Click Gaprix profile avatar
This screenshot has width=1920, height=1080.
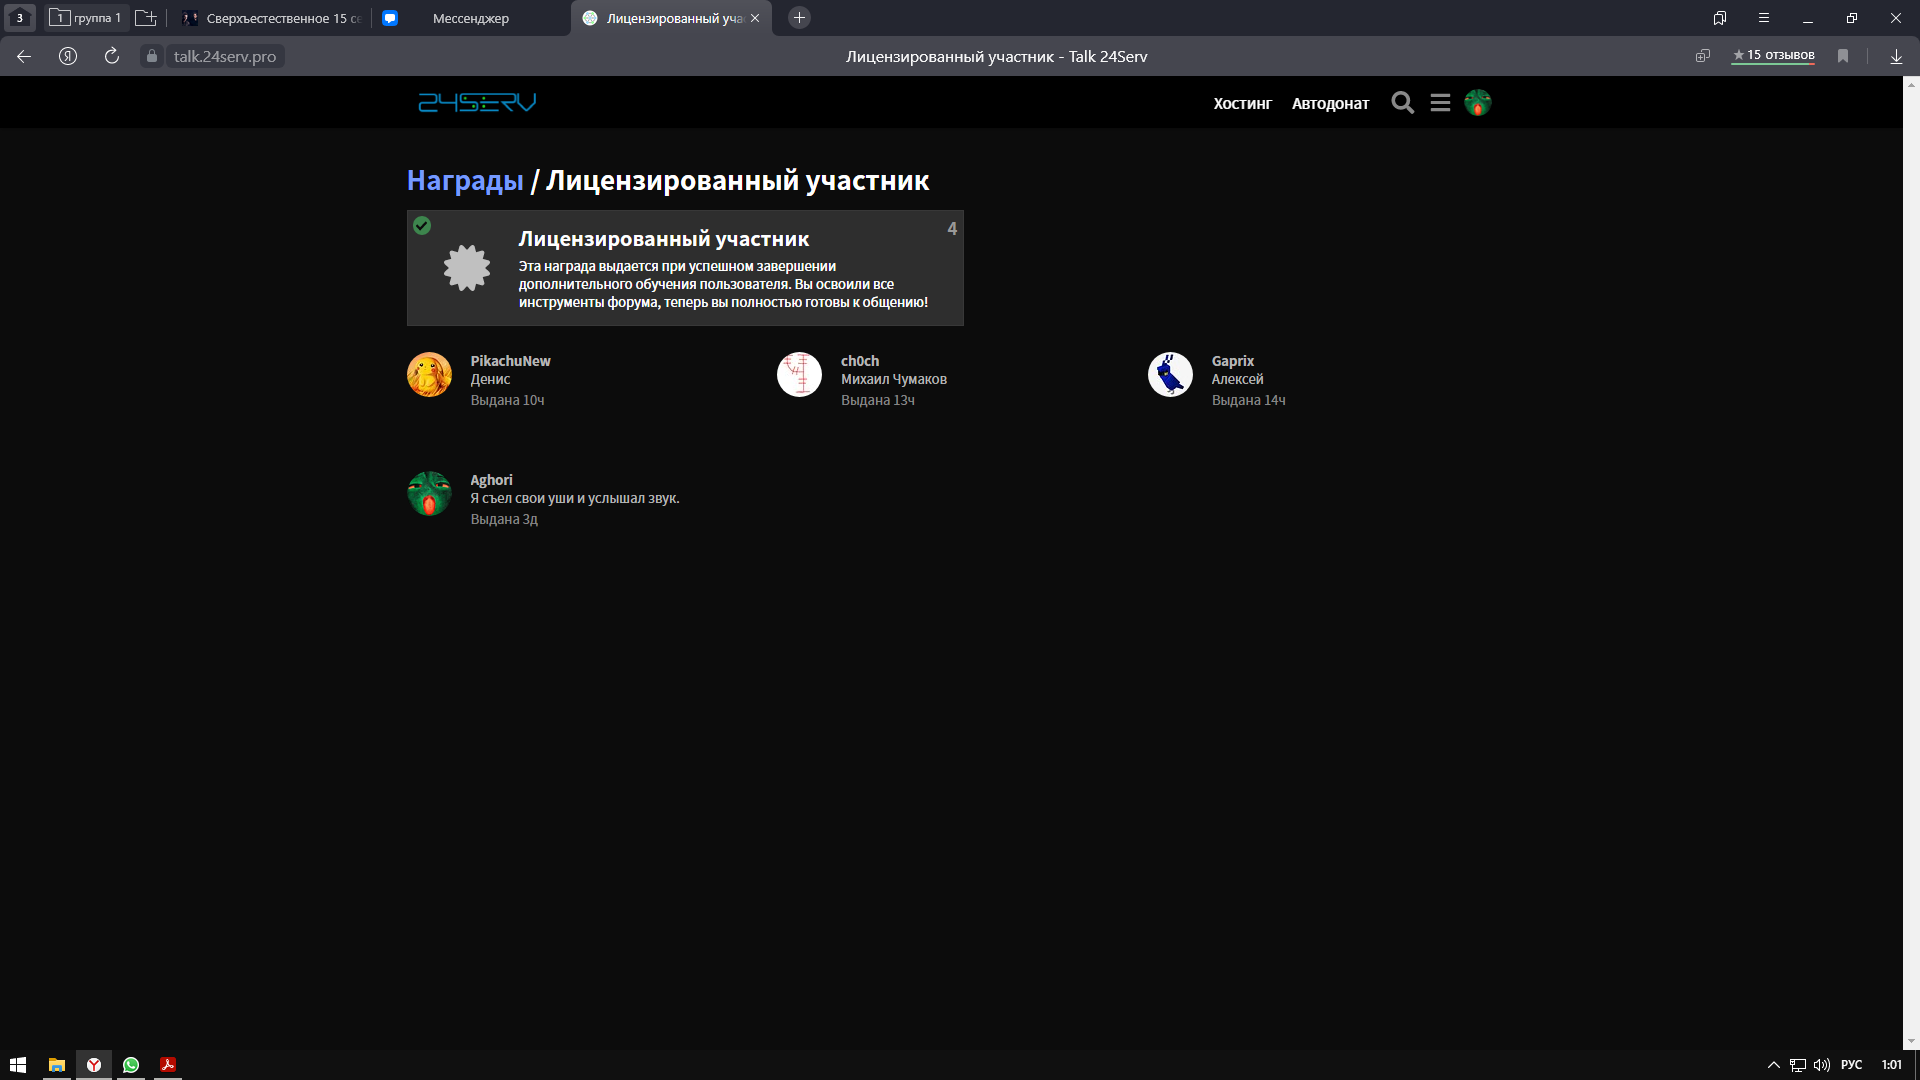pyautogui.click(x=1170, y=375)
